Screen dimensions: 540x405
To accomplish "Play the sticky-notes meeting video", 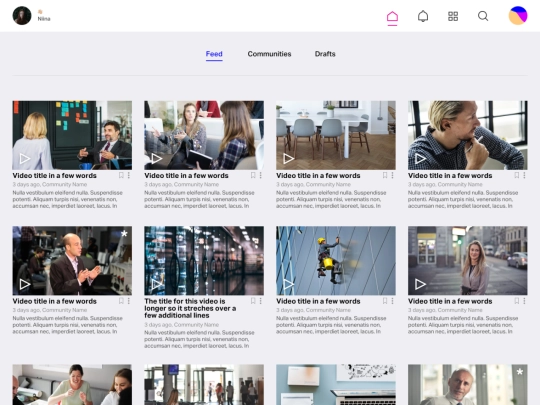I will pos(24,158).
